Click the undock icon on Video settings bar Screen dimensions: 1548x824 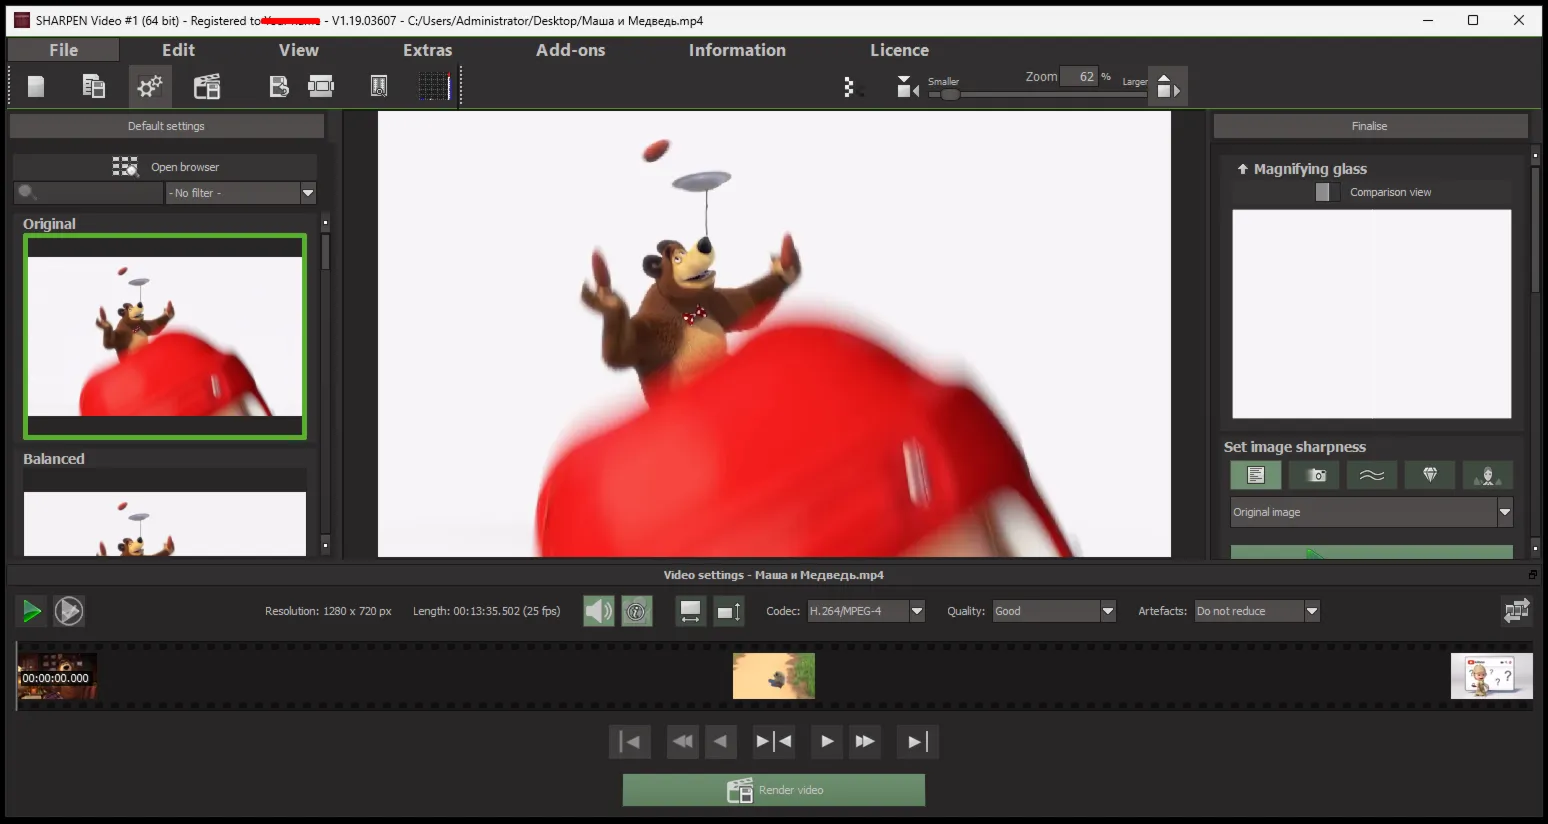pyautogui.click(x=1532, y=575)
